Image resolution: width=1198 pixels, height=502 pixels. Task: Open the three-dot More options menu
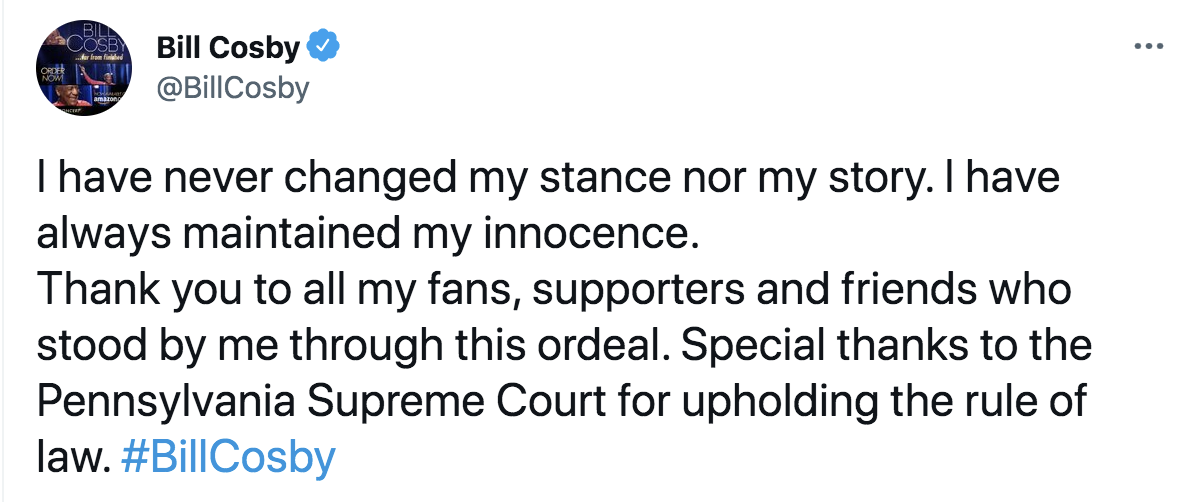[1148, 48]
